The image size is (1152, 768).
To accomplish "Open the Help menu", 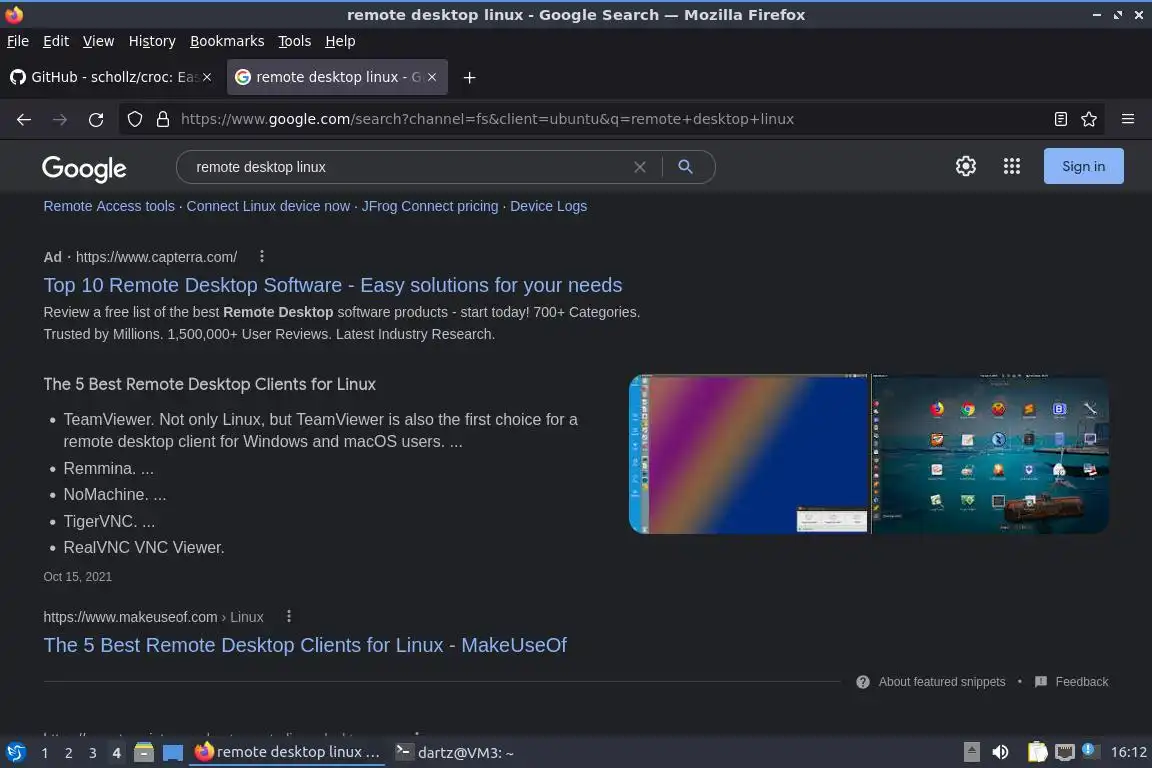I will click(x=340, y=41).
